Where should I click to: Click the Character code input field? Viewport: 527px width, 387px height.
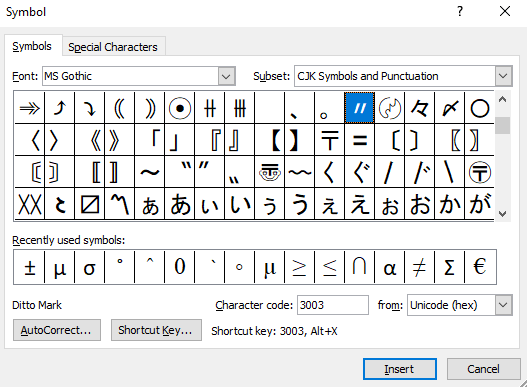[x=333, y=305]
